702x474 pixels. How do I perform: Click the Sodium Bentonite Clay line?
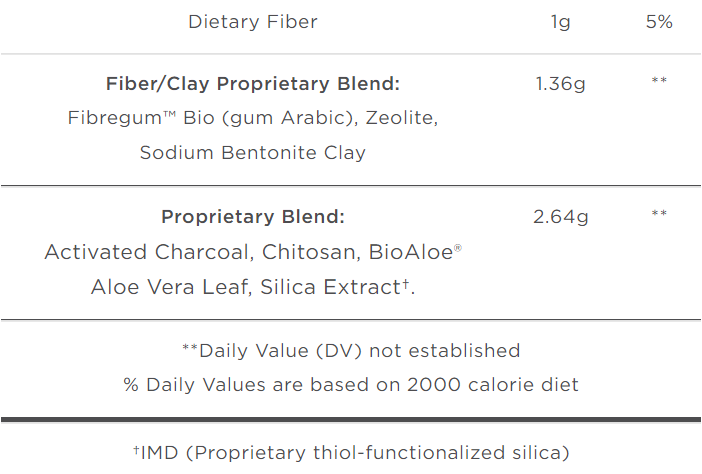point(252,153)
